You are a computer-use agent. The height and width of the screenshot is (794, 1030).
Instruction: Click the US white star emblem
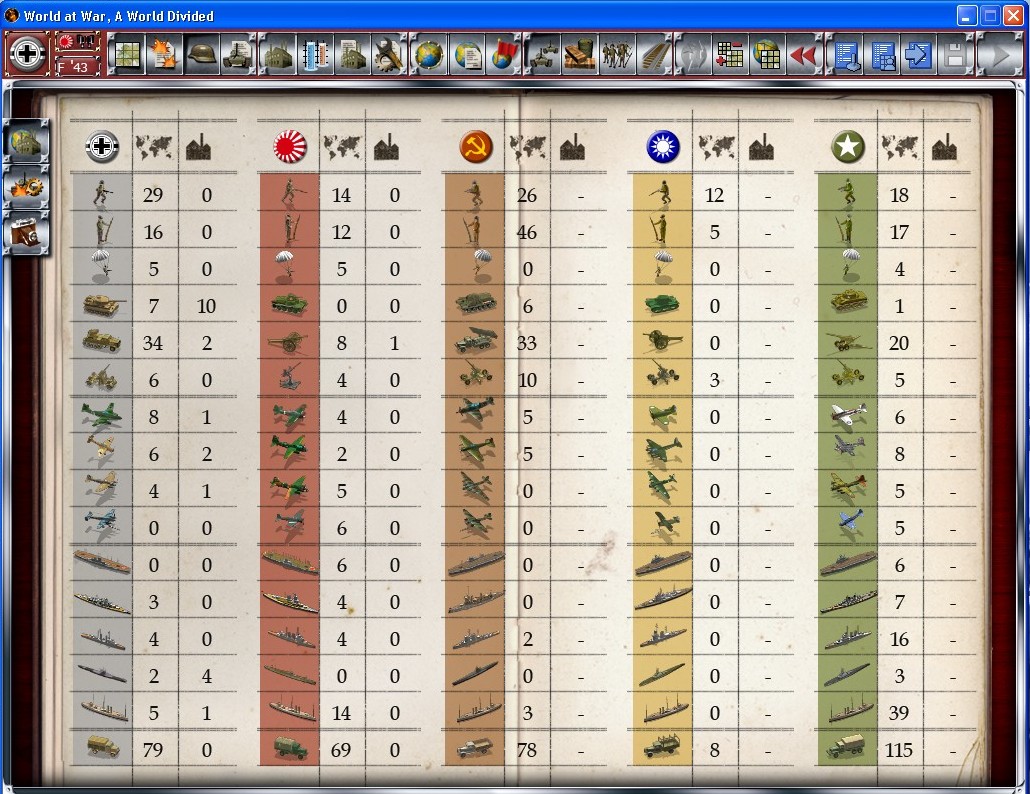tap(848, 148)
